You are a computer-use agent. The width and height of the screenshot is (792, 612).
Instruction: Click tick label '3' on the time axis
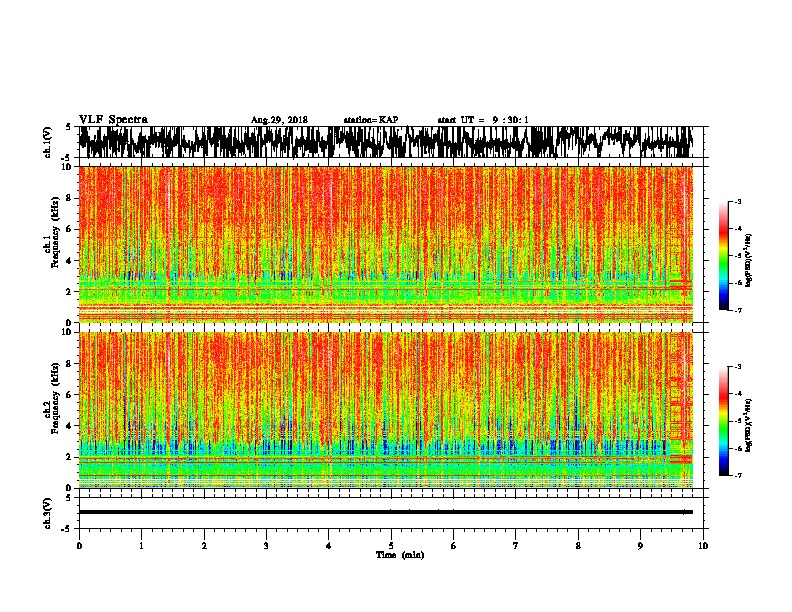pos(266,546)
